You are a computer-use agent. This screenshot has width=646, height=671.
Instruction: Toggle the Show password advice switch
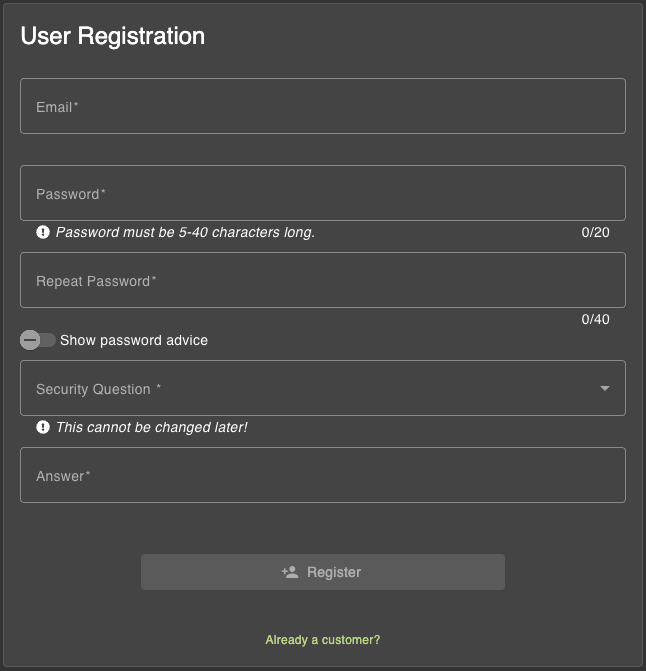point(38,340)
